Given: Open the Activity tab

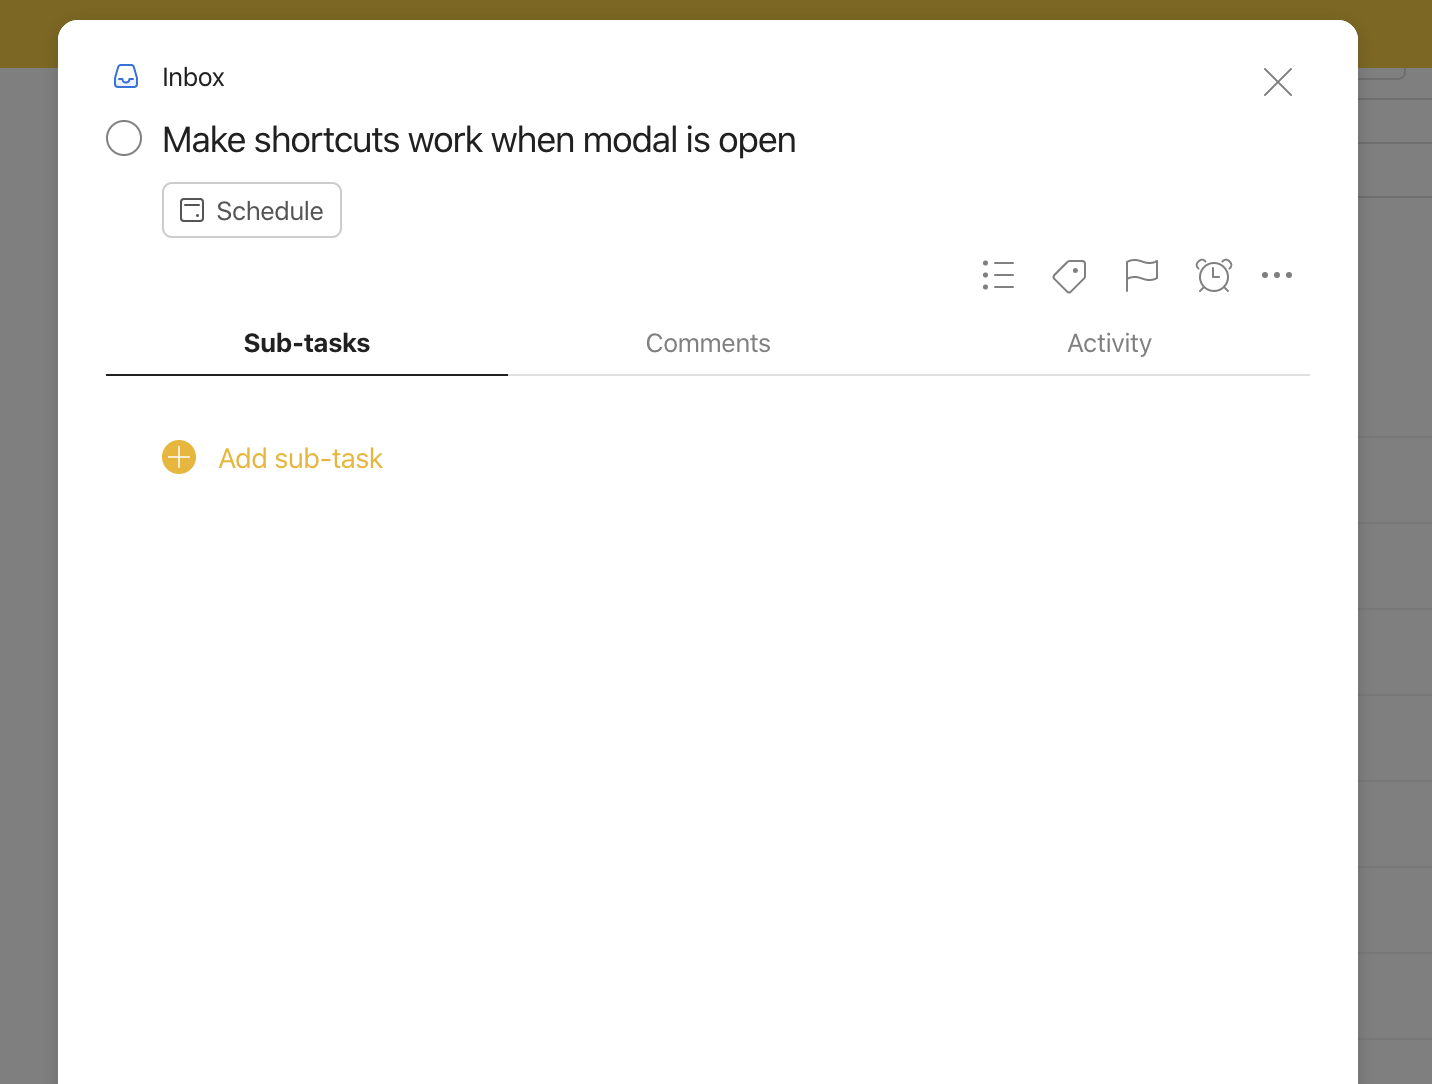Looking at the screenshot, I should tap(1109, 343).
